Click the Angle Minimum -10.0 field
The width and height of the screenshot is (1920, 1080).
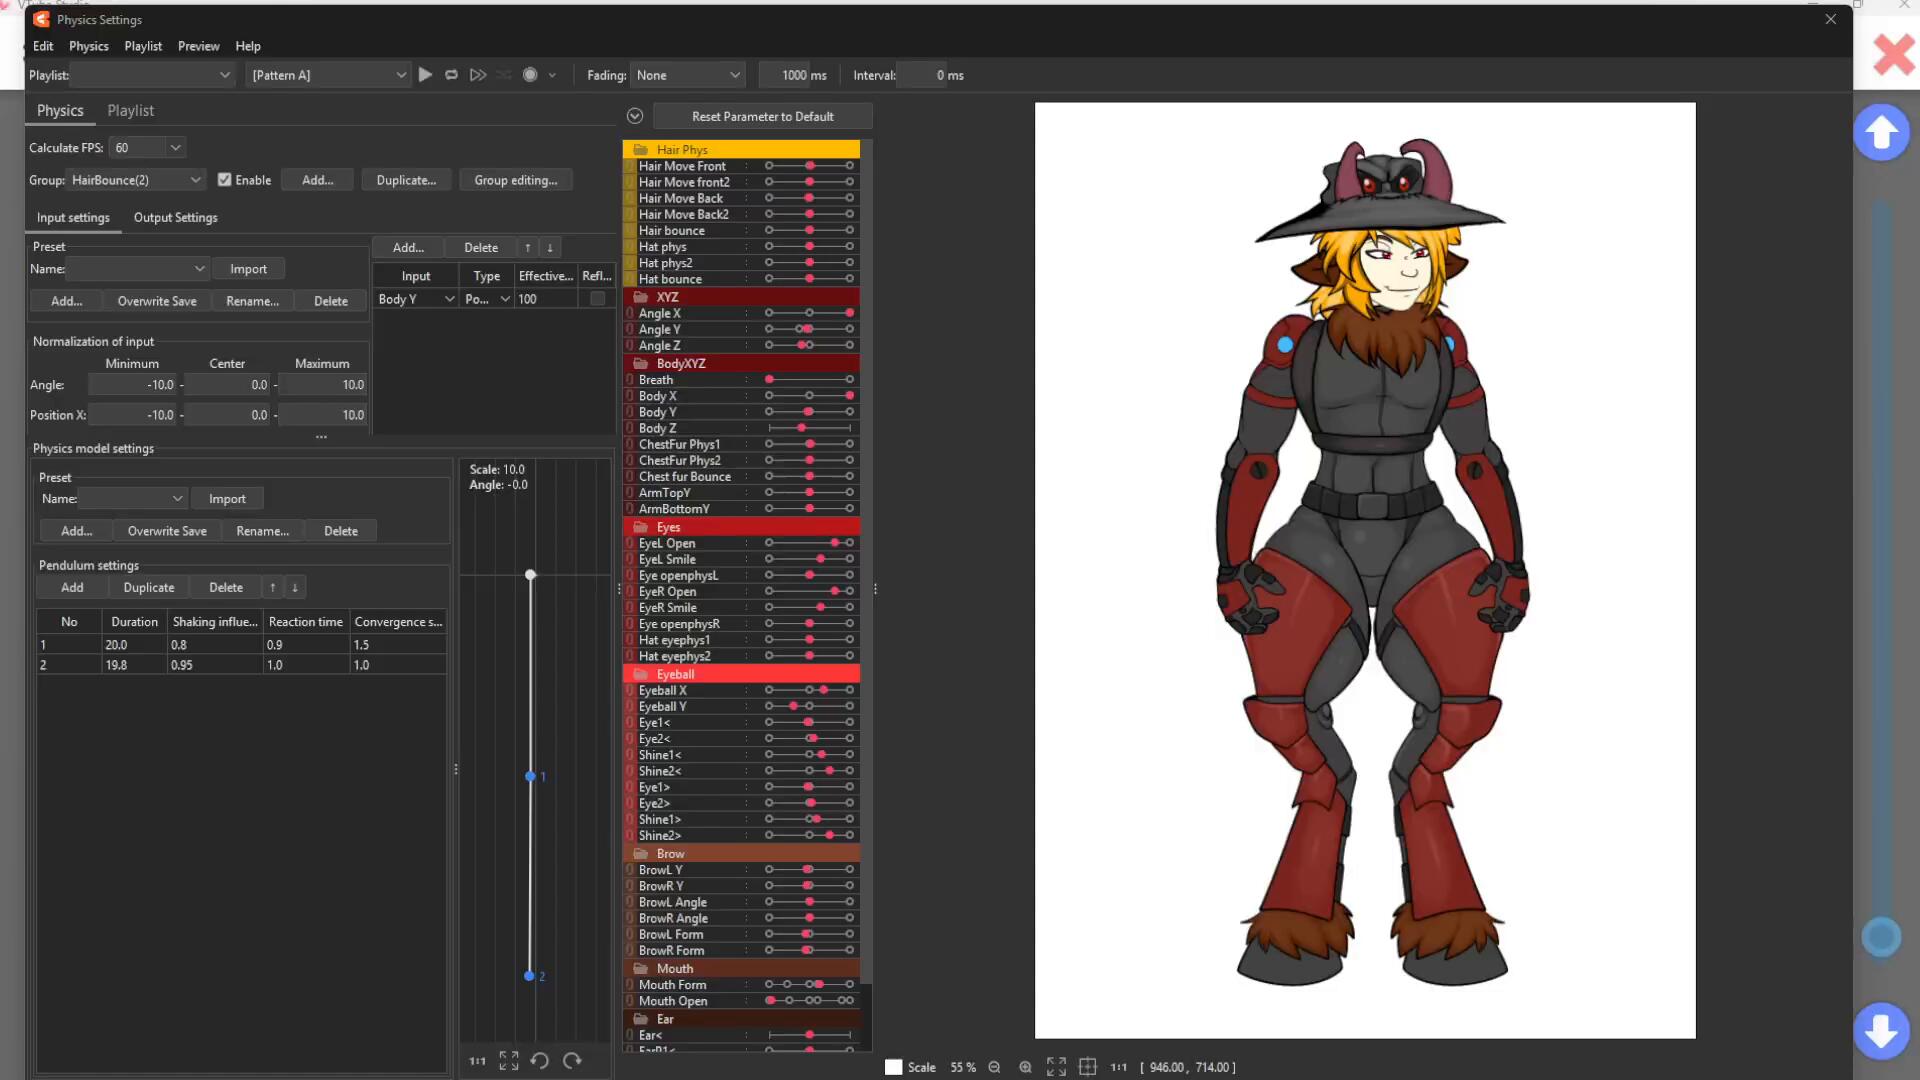133,385
